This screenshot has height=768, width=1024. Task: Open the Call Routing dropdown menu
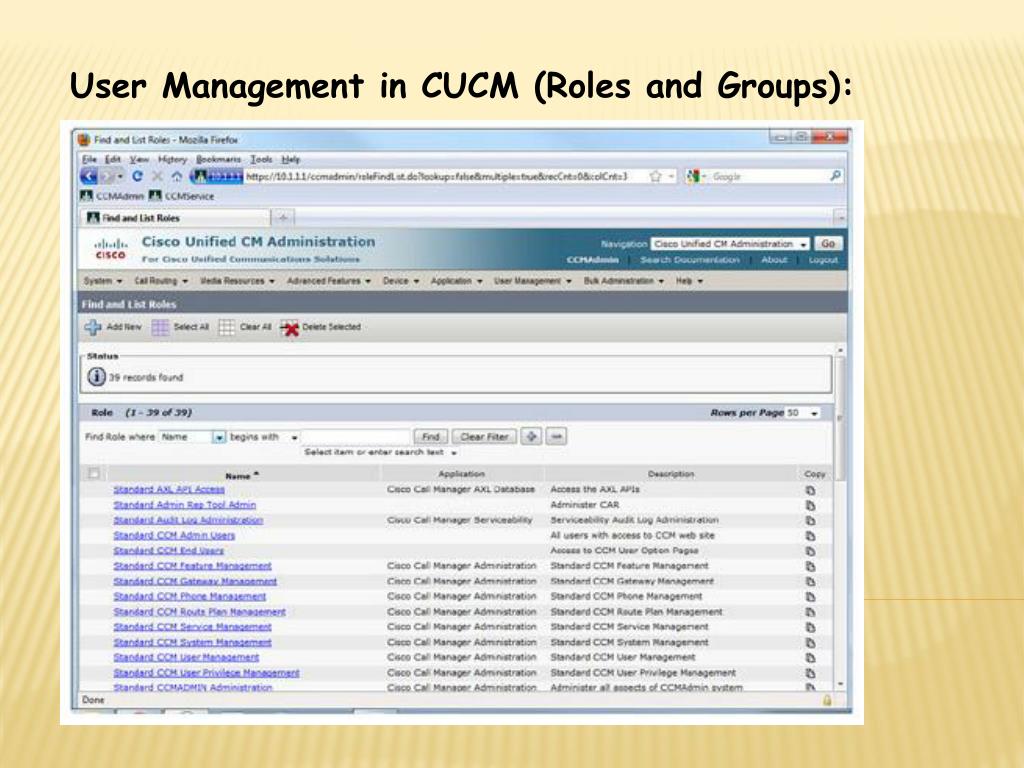tap(161, 281)
